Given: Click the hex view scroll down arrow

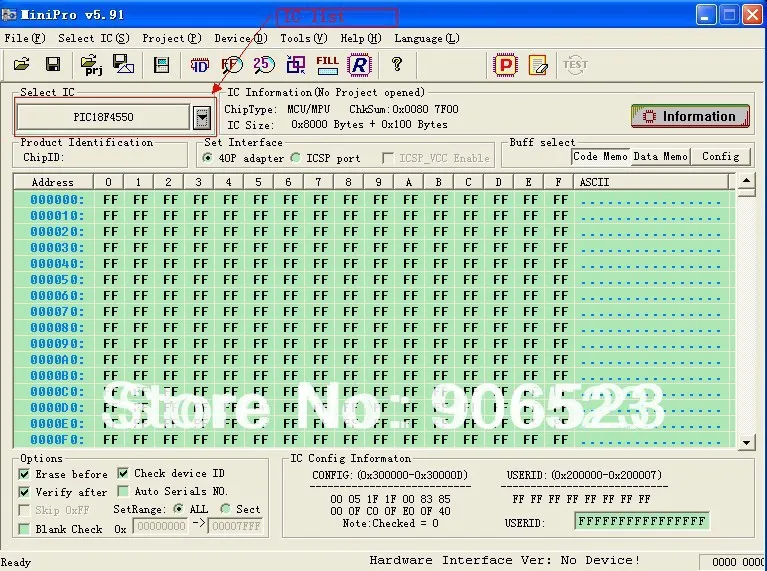Looking at the screenshot, I should click(746, 443).
